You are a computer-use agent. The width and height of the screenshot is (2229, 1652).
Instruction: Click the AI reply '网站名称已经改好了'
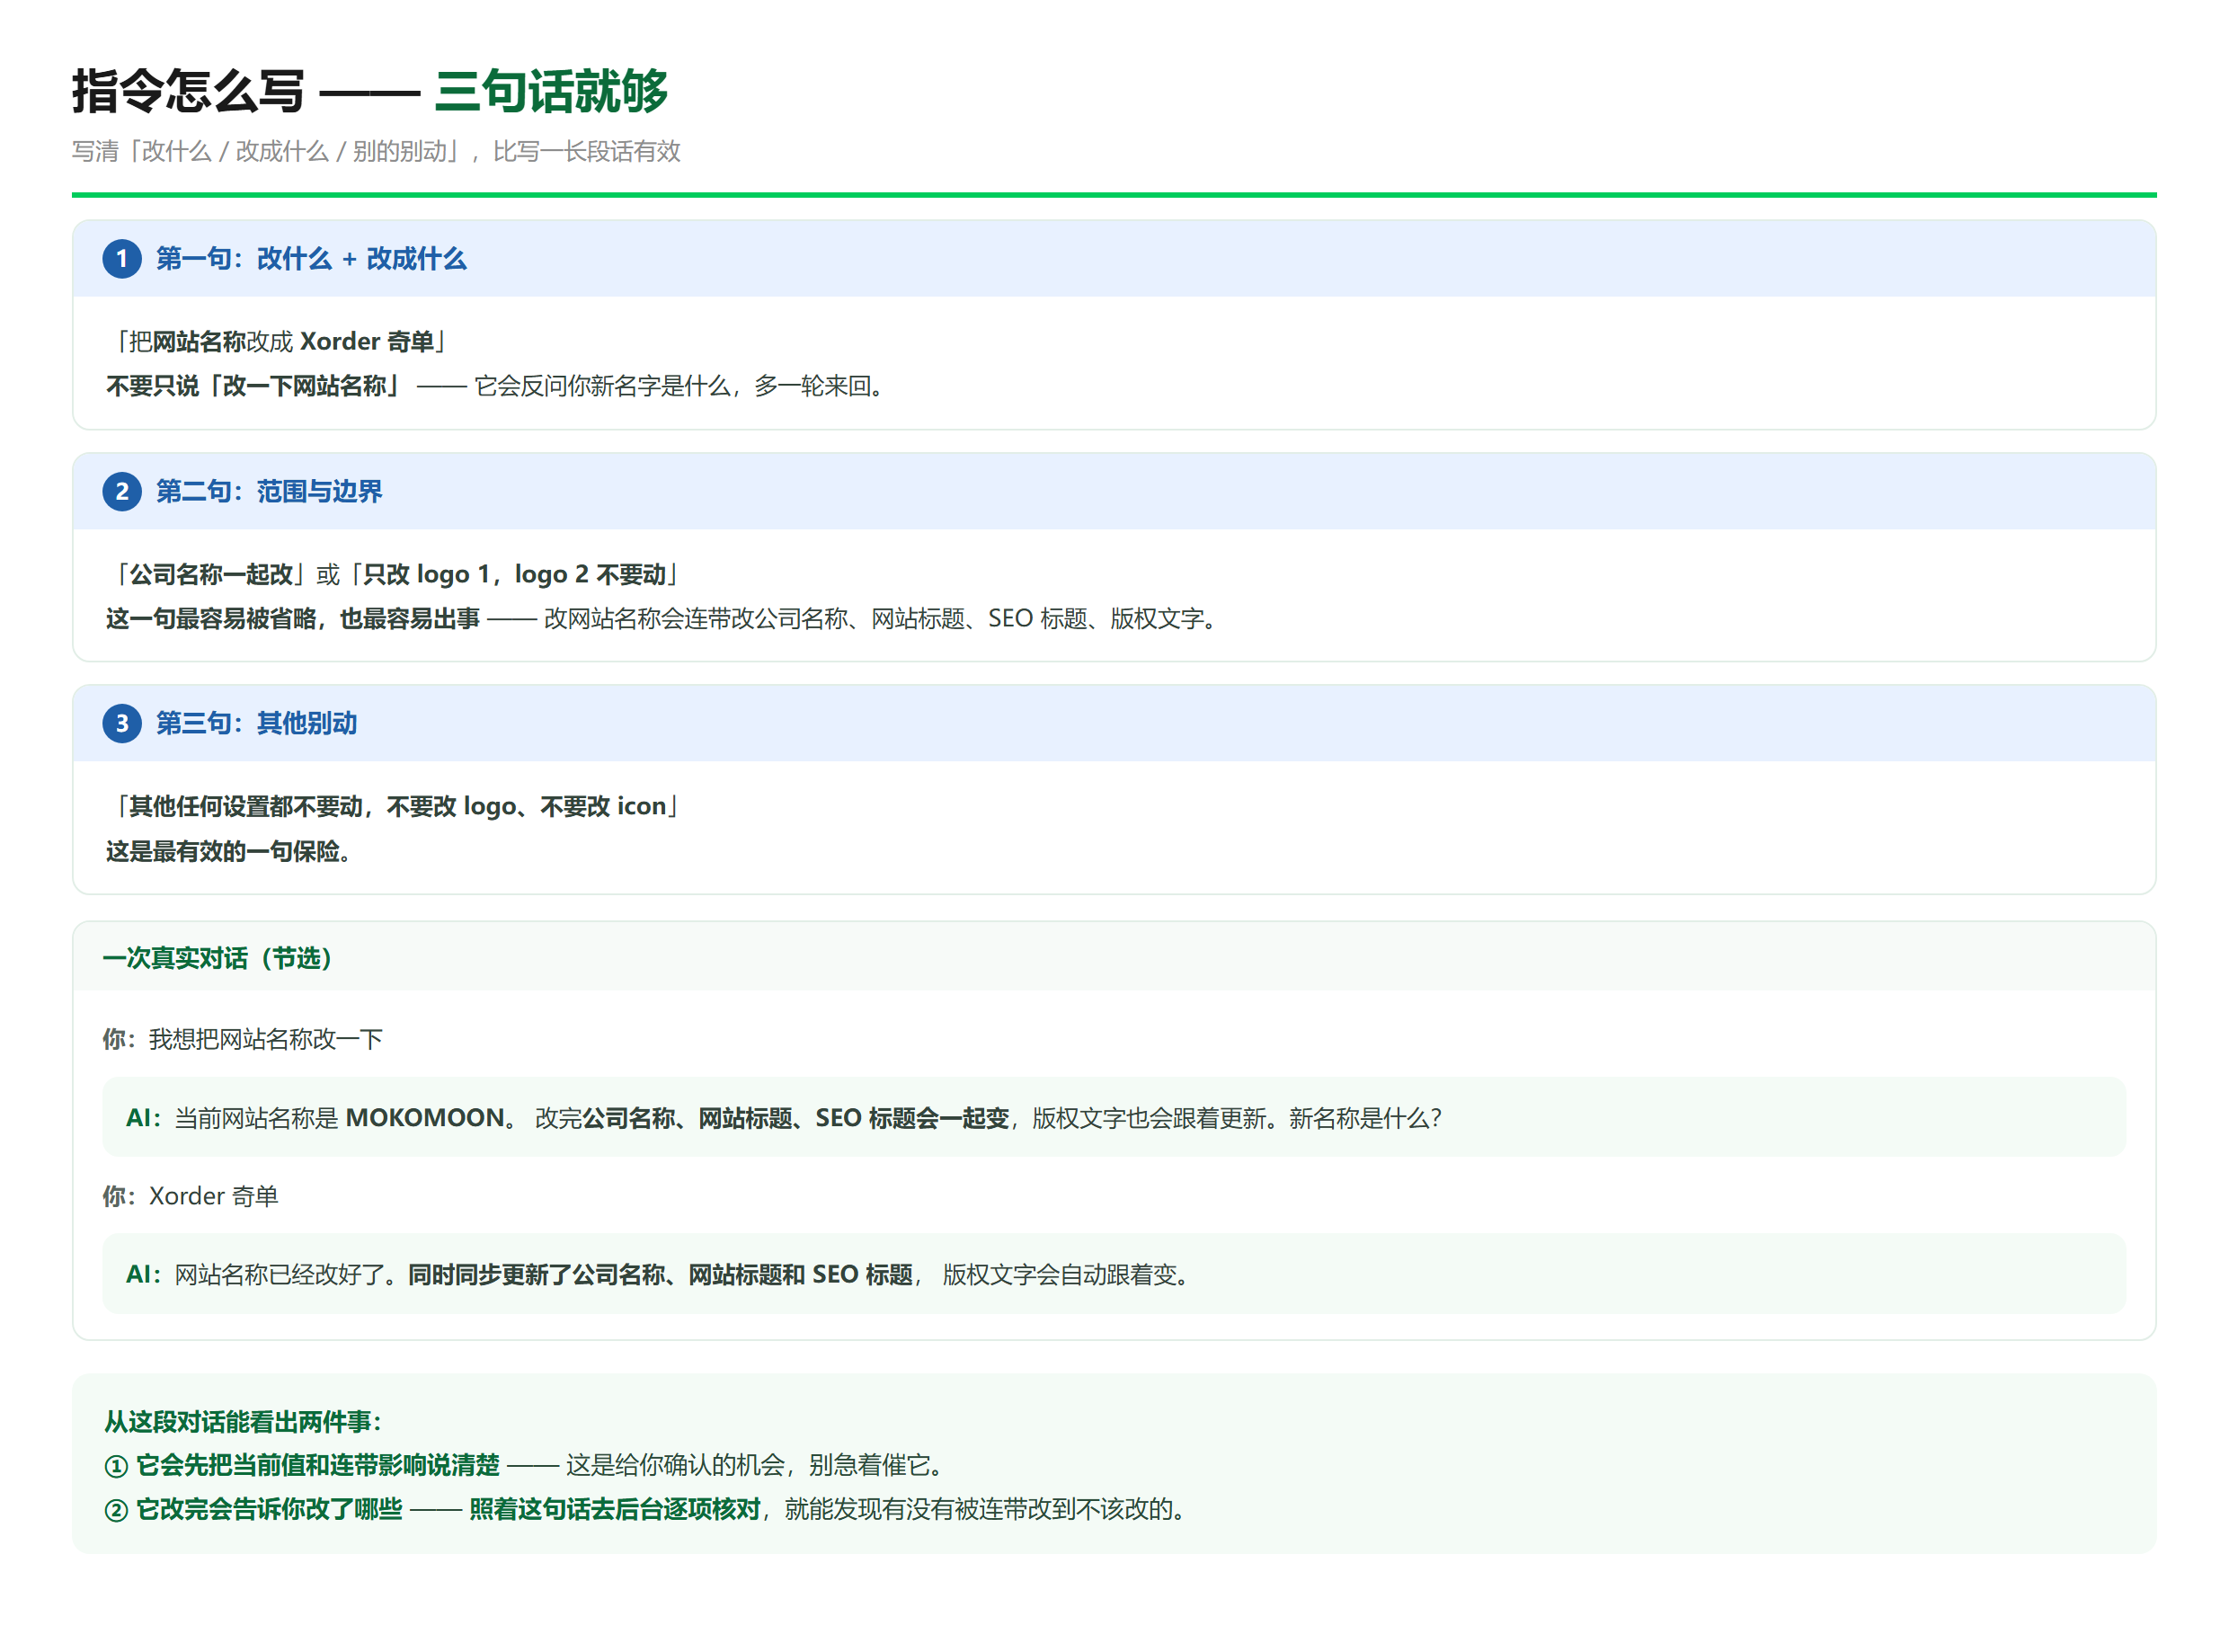click(1114, 1274)
